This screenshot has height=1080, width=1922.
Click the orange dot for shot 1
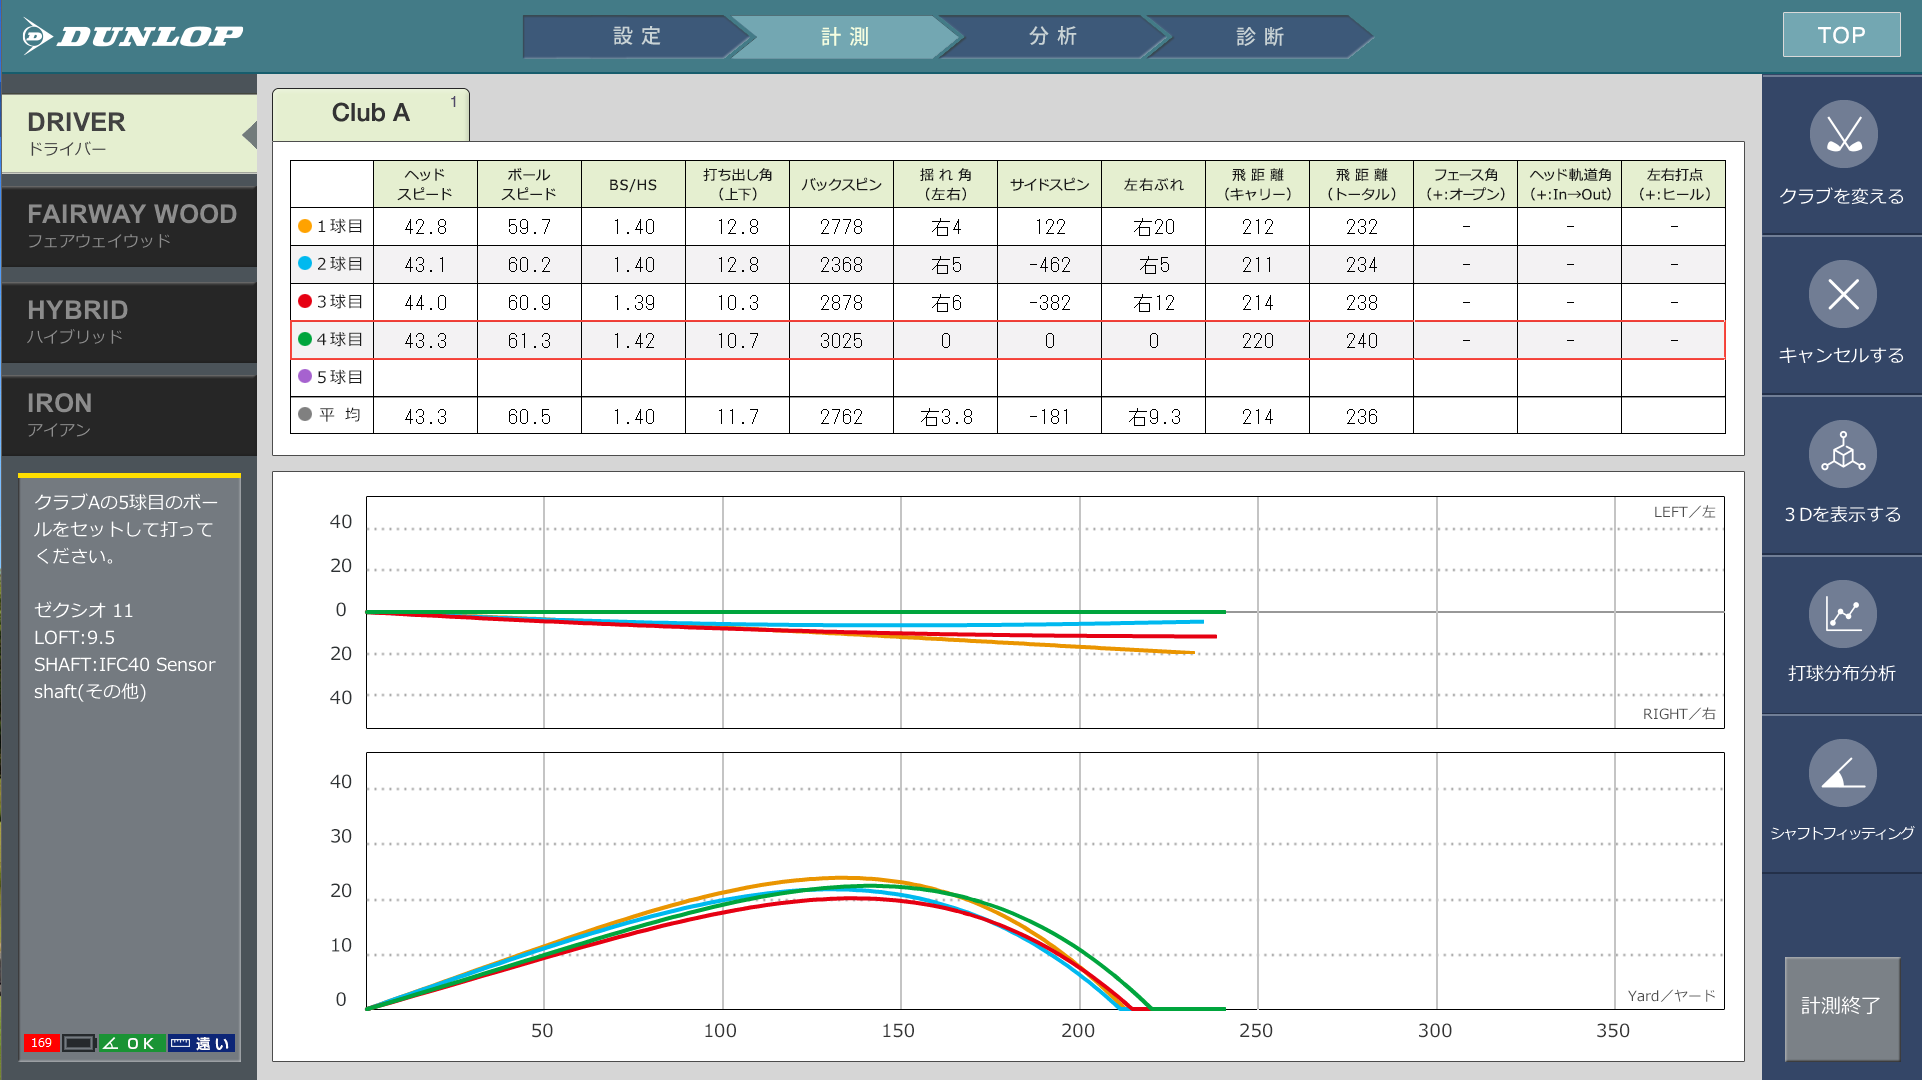(x=305, y=226)
